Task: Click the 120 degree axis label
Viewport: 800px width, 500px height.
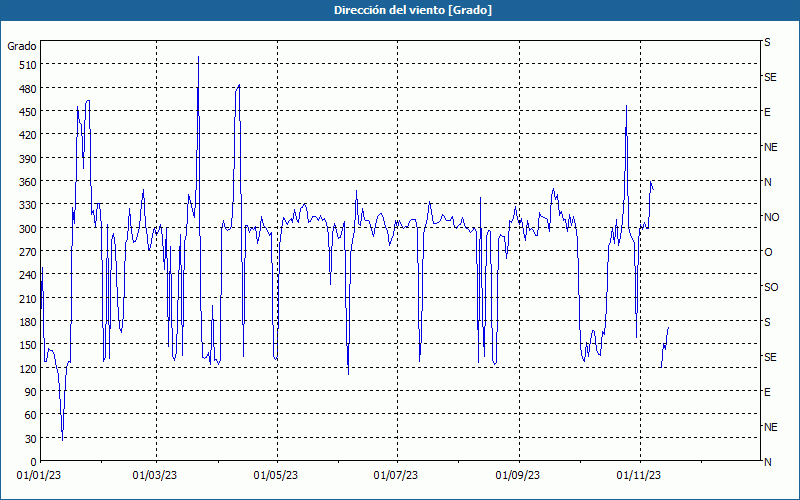Action: coord(28,369)
